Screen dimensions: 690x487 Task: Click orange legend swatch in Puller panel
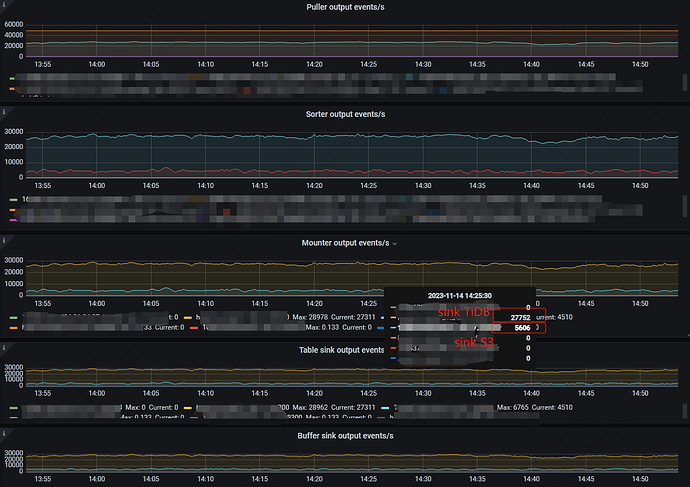tap(12, 89)
